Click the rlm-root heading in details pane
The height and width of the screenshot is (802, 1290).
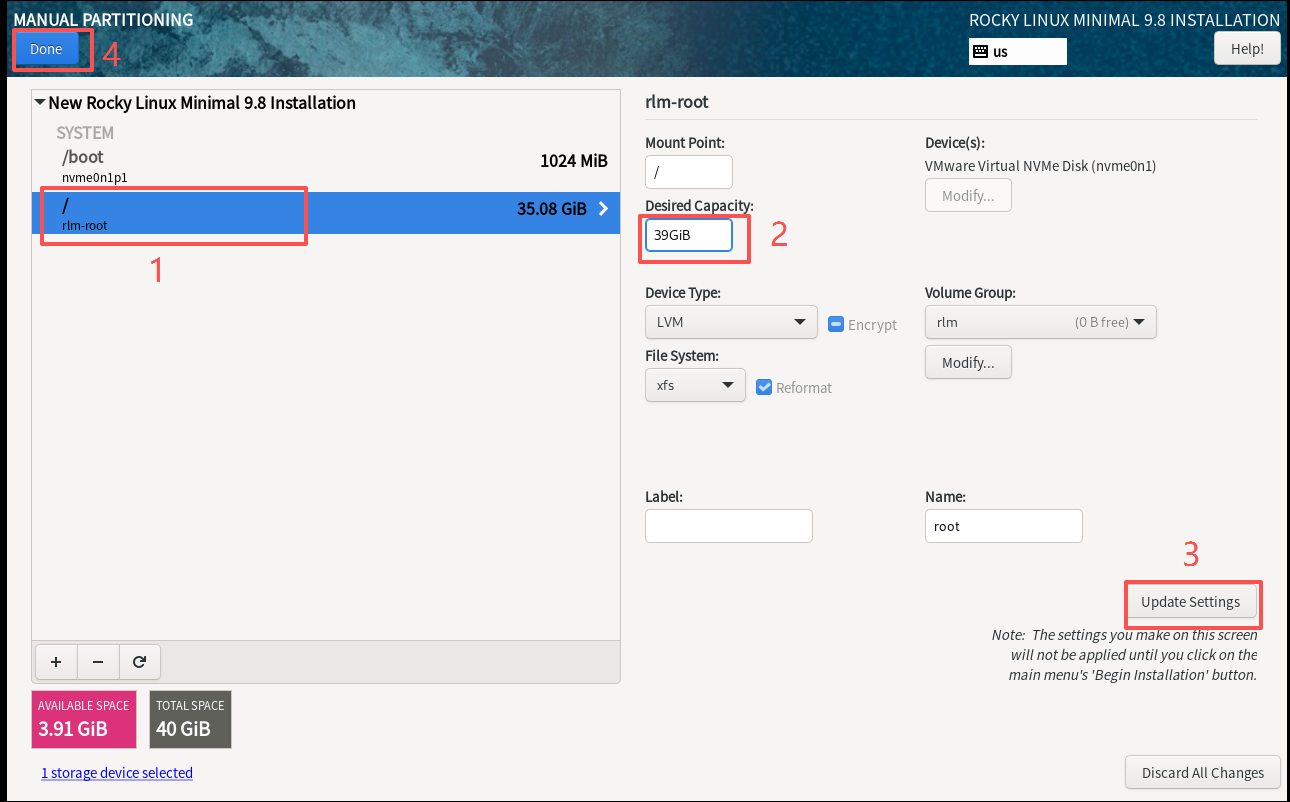(677, 102)
